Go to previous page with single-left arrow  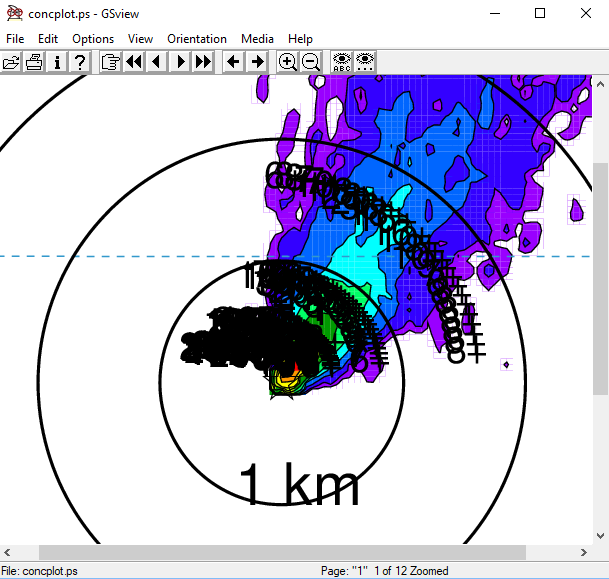tap(157, 62)
